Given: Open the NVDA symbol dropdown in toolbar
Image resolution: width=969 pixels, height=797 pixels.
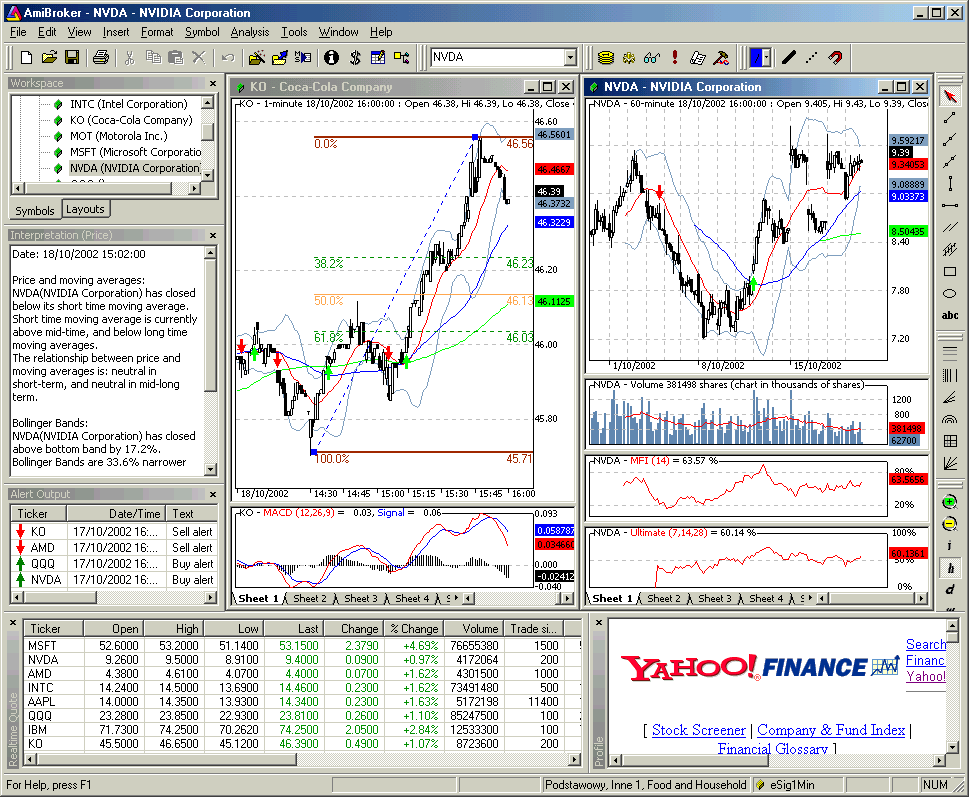Looking at the screenshot, I should [570, 58].
